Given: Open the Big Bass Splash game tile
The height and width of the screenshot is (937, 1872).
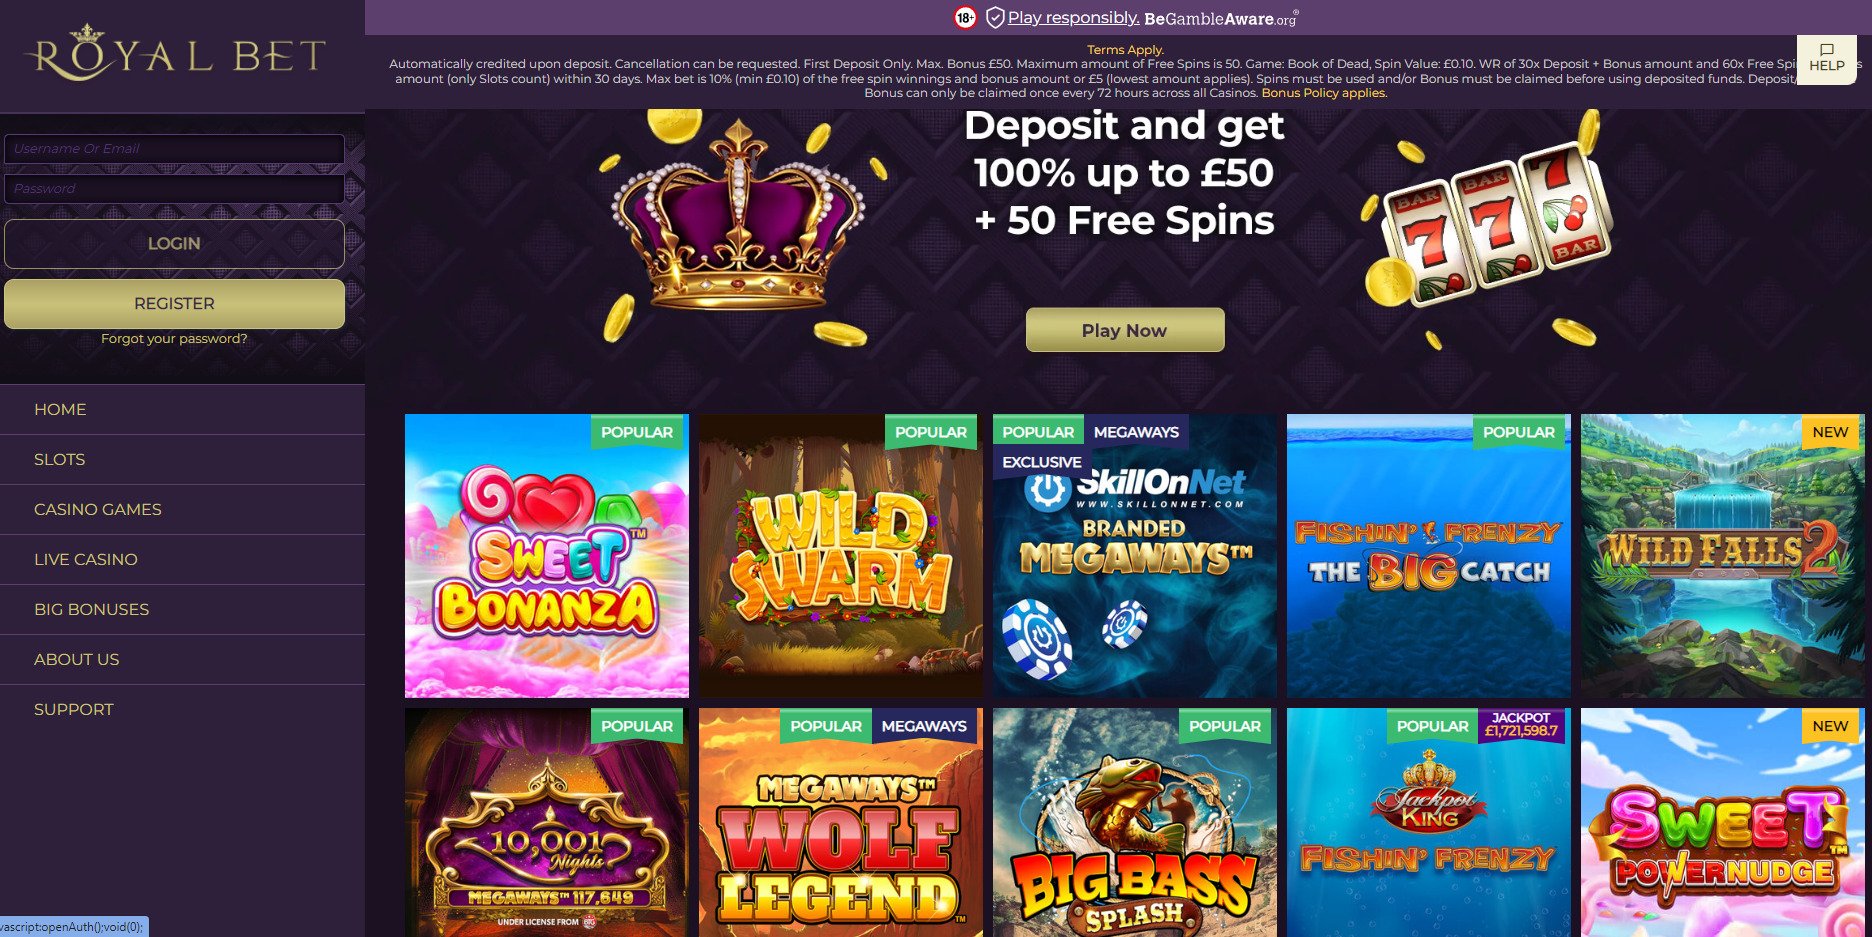Looking at the screenshot, I should click(1134, 823).
